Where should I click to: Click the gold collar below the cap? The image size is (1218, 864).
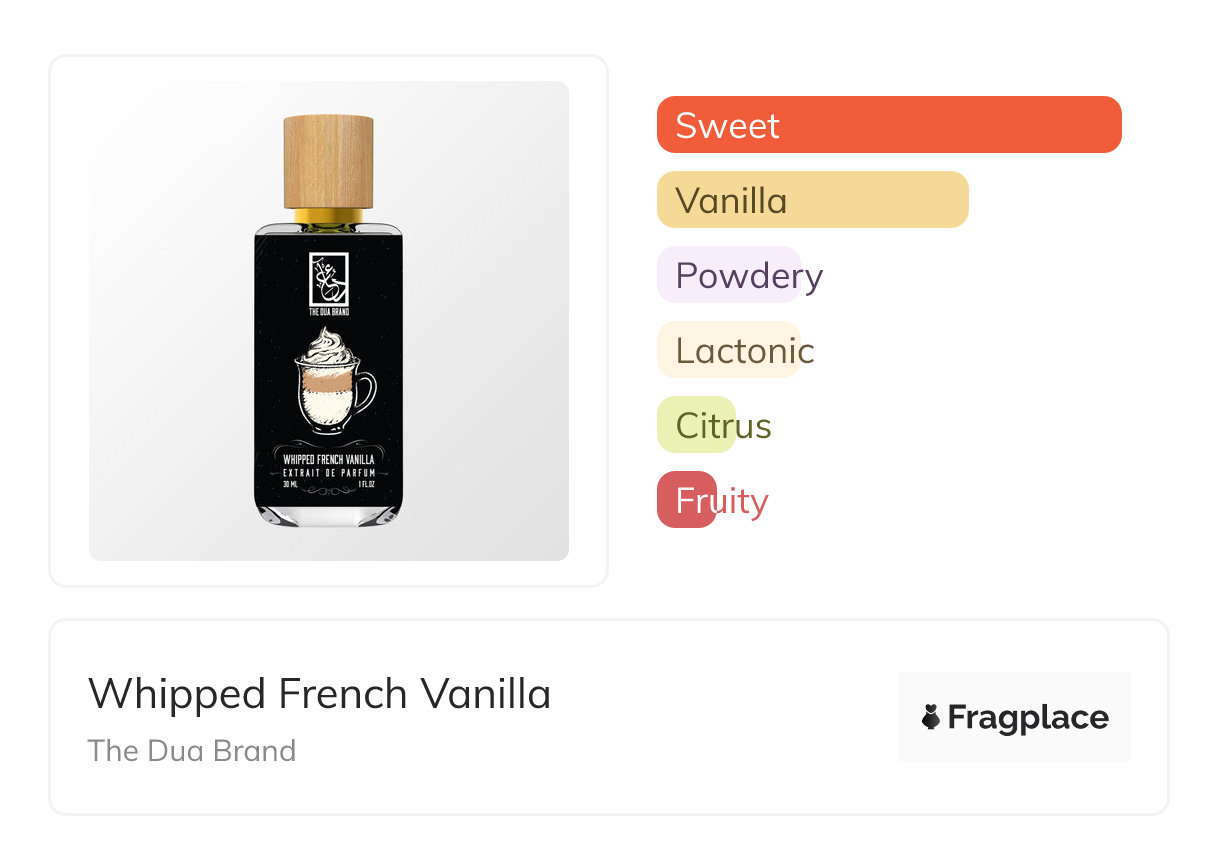[329, 216]
